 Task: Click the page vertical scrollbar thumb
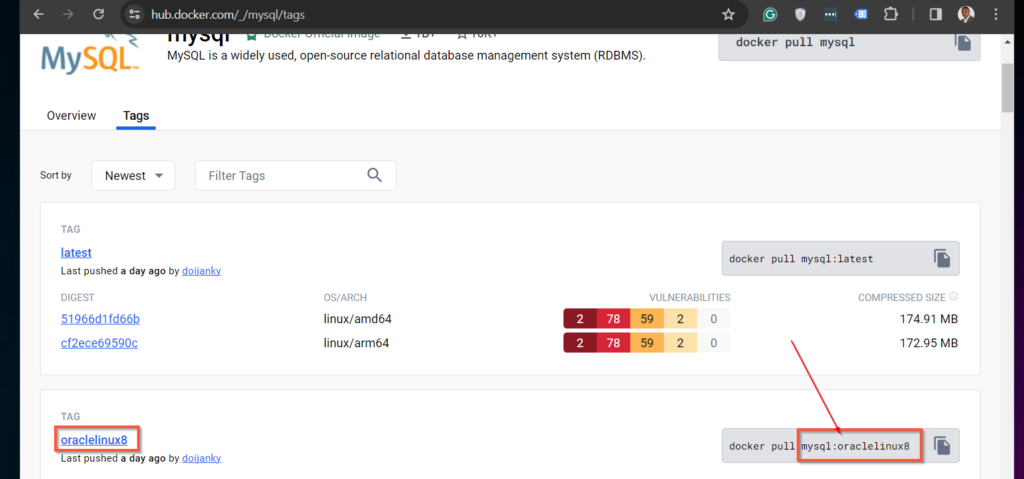coord(1007,89)
